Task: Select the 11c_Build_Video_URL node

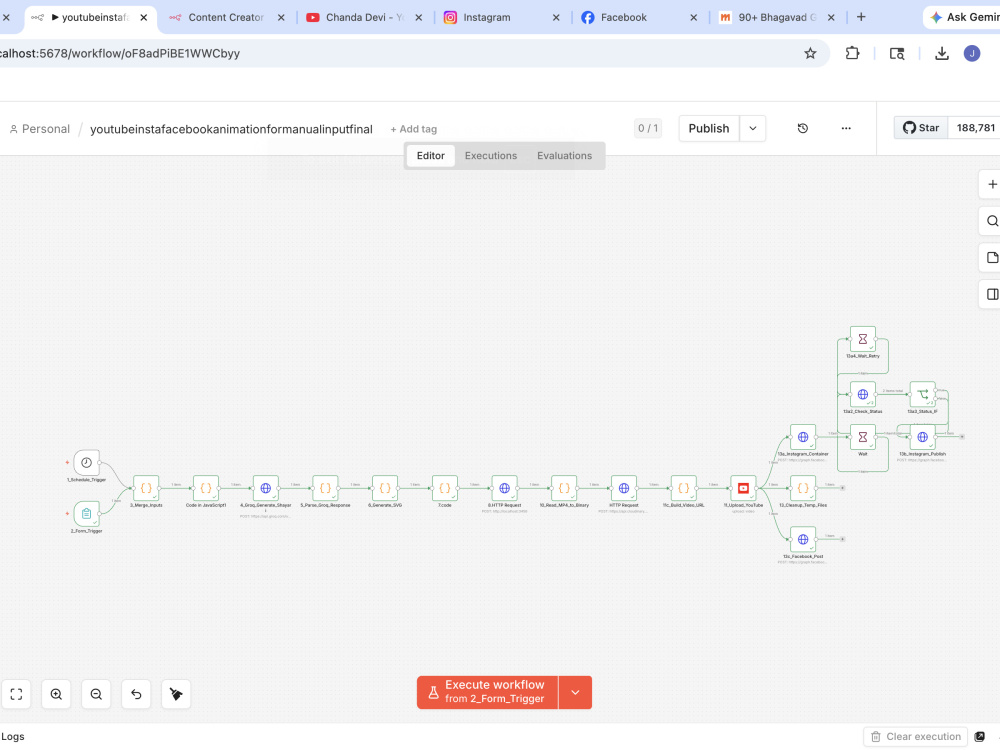Action: pos(683,488)
